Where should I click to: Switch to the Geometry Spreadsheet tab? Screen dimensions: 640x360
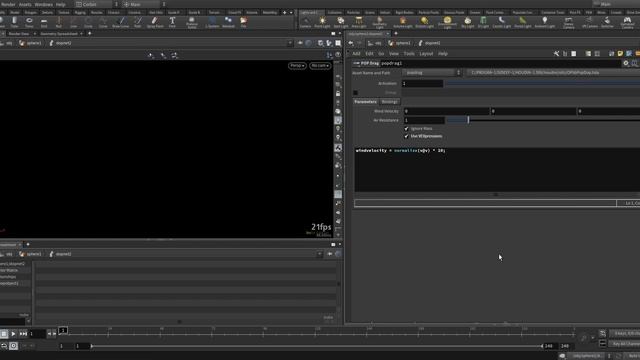pyautogui.click(x=59, y=33)
